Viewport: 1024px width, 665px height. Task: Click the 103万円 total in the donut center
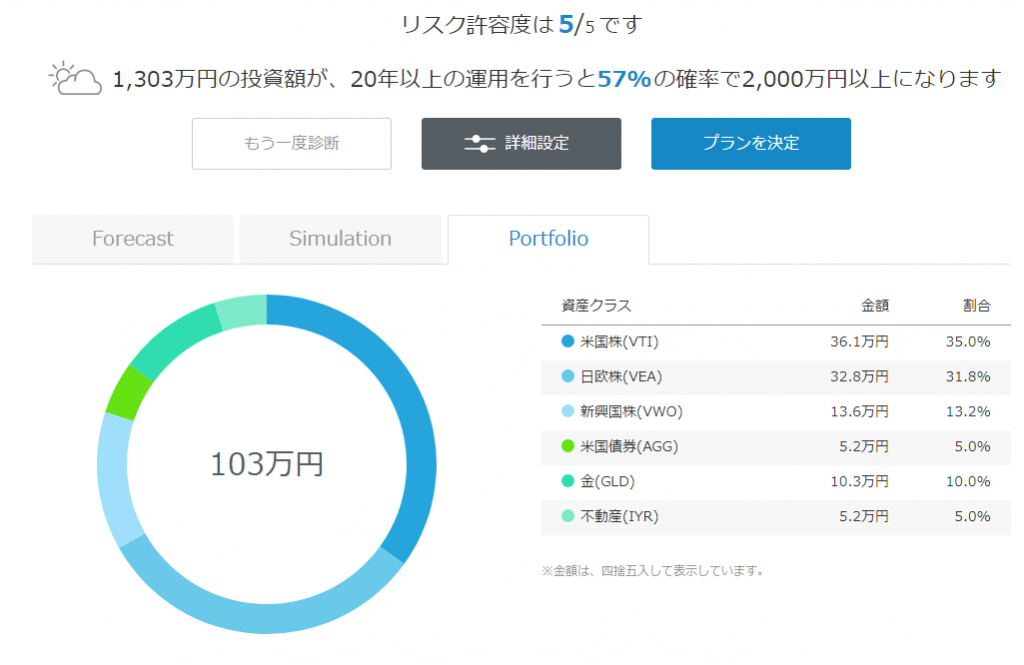coord(266,465)
